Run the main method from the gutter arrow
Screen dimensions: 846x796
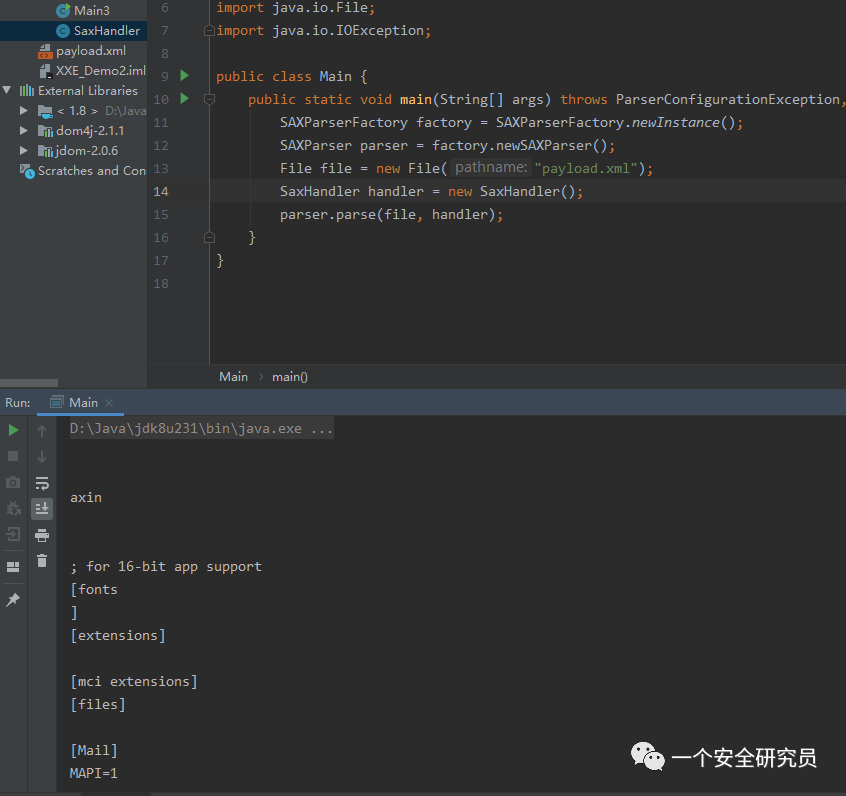pos(185,99)
